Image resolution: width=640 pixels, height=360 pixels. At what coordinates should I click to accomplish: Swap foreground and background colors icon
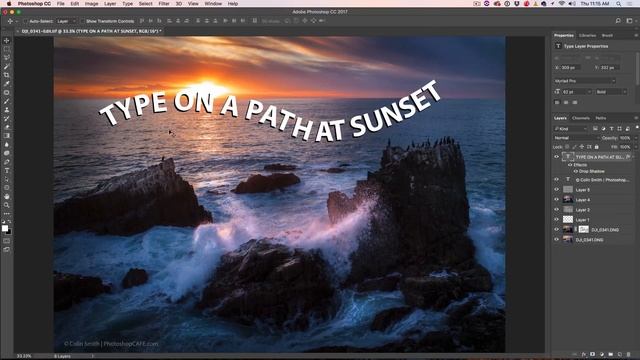tap(9, 222)
